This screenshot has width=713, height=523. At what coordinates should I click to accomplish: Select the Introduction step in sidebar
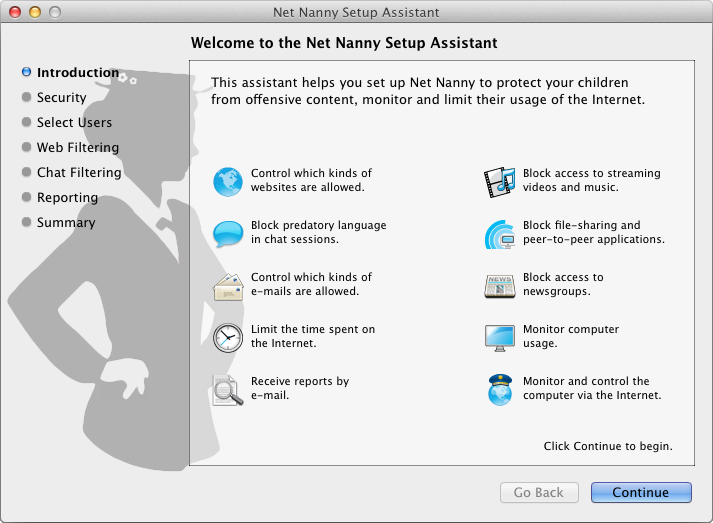tap(78, 72)
